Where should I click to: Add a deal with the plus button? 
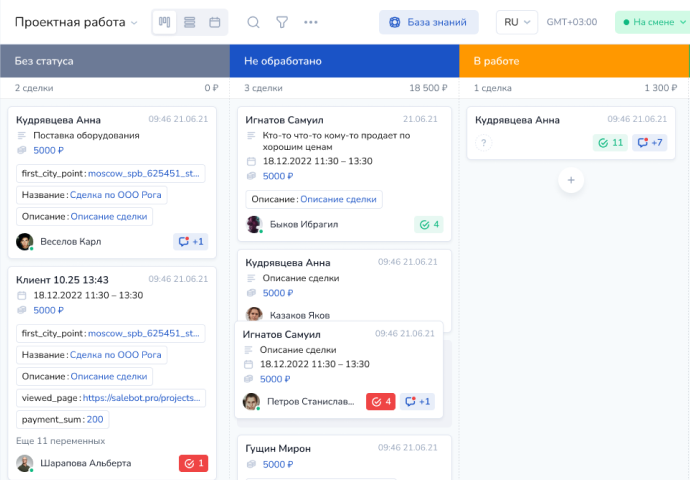[571, 180]
